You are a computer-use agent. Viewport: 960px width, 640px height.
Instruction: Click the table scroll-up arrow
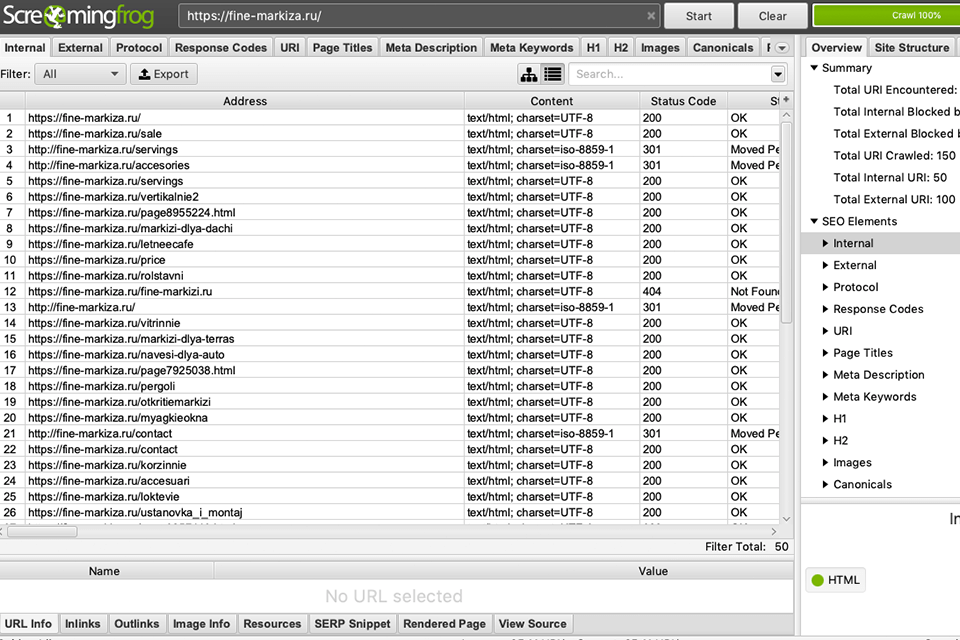[787, 115]
